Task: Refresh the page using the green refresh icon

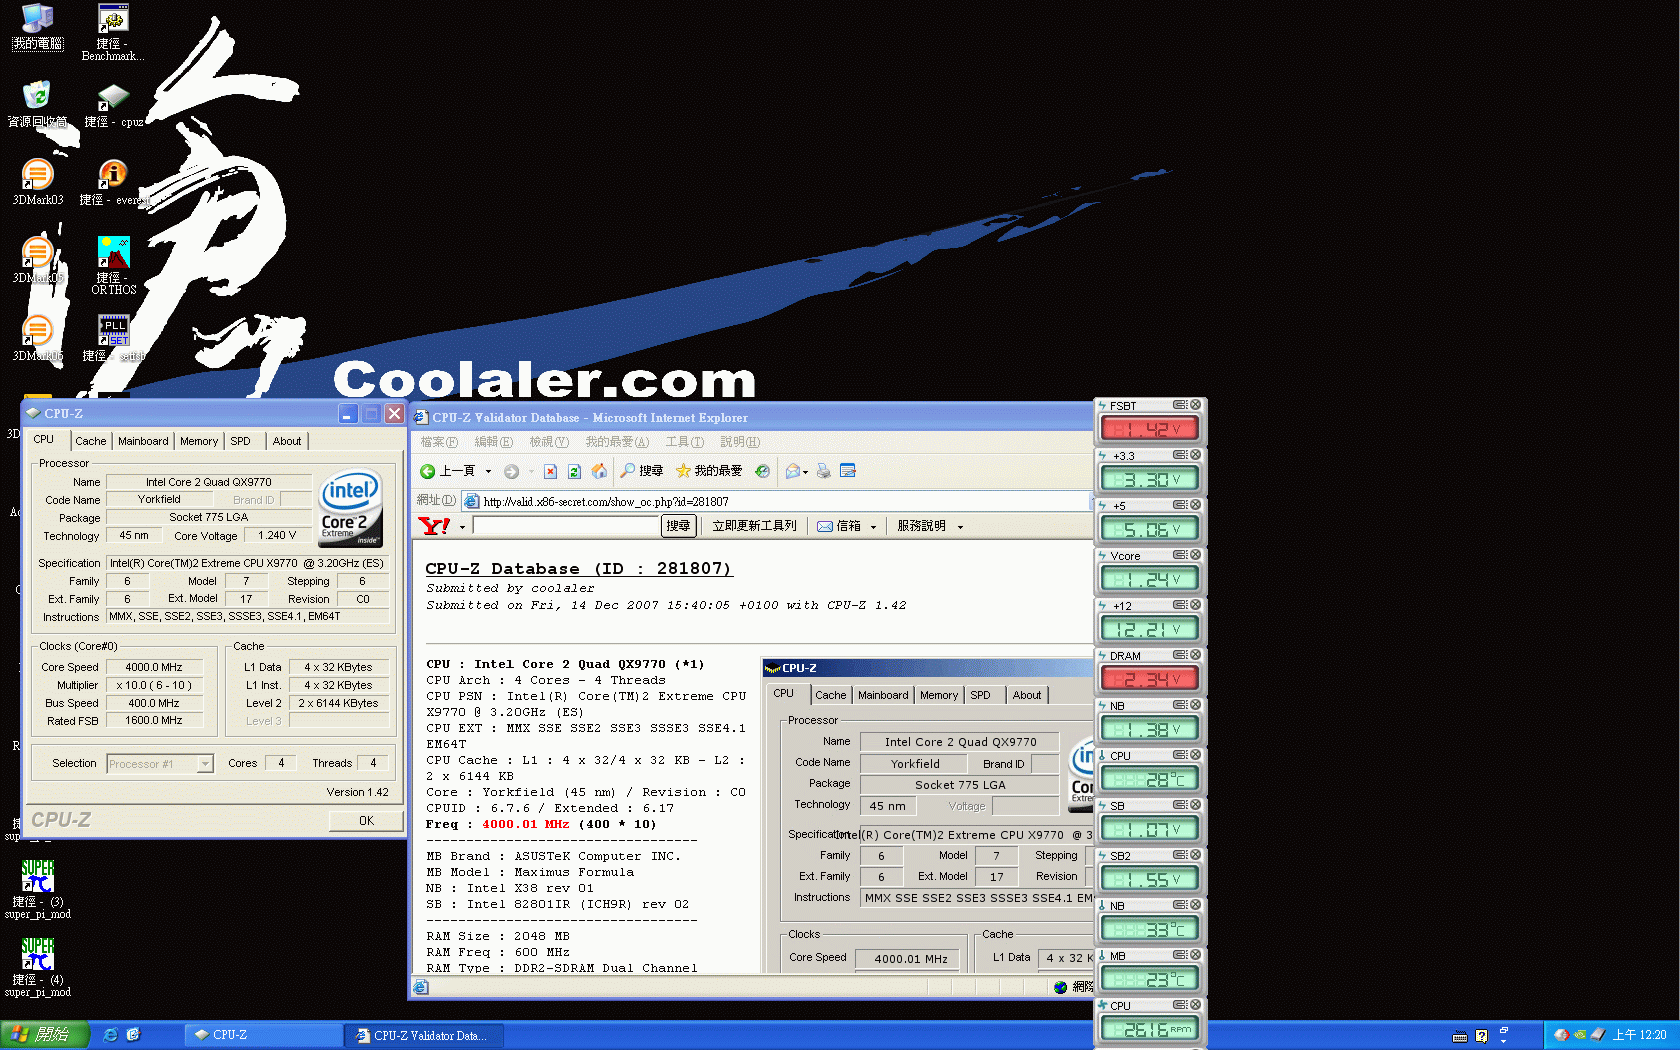Action: (x=574, y=471)
